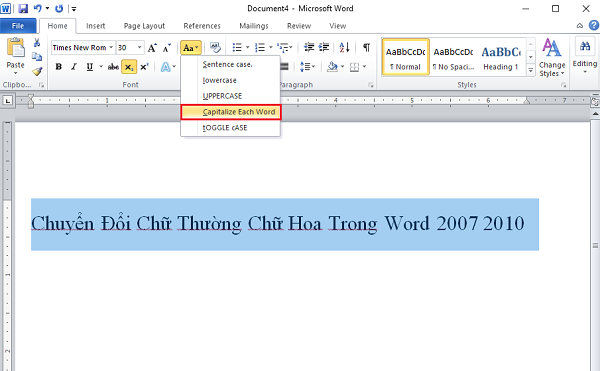
Task: Click inside the highlighted document text
Action: pos(285,225)
